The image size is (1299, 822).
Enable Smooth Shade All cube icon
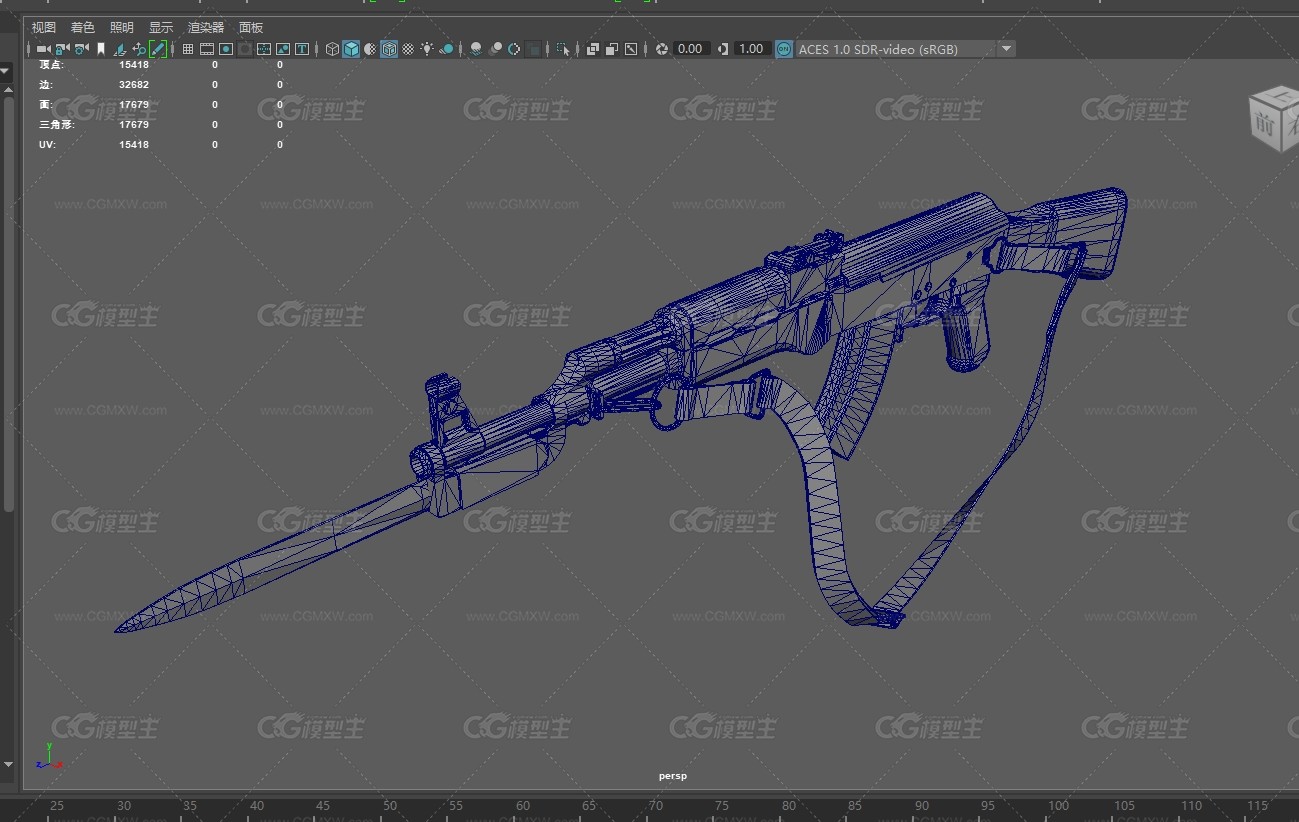click(x=351, y=48)
